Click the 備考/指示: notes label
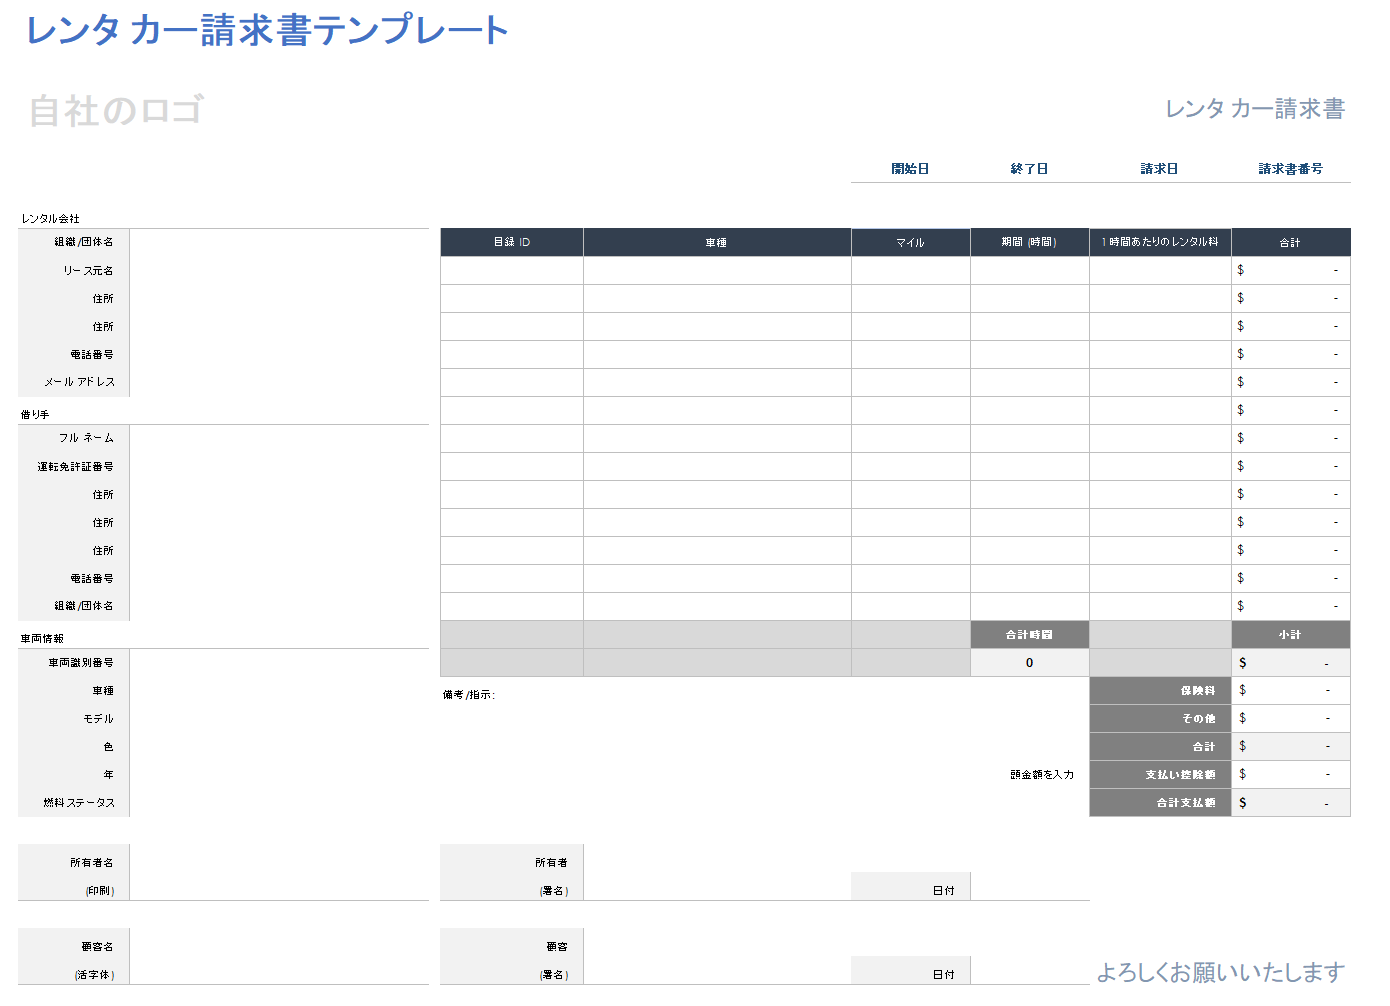This screenshot has width=1390, height=1006. tap(469, 695)
